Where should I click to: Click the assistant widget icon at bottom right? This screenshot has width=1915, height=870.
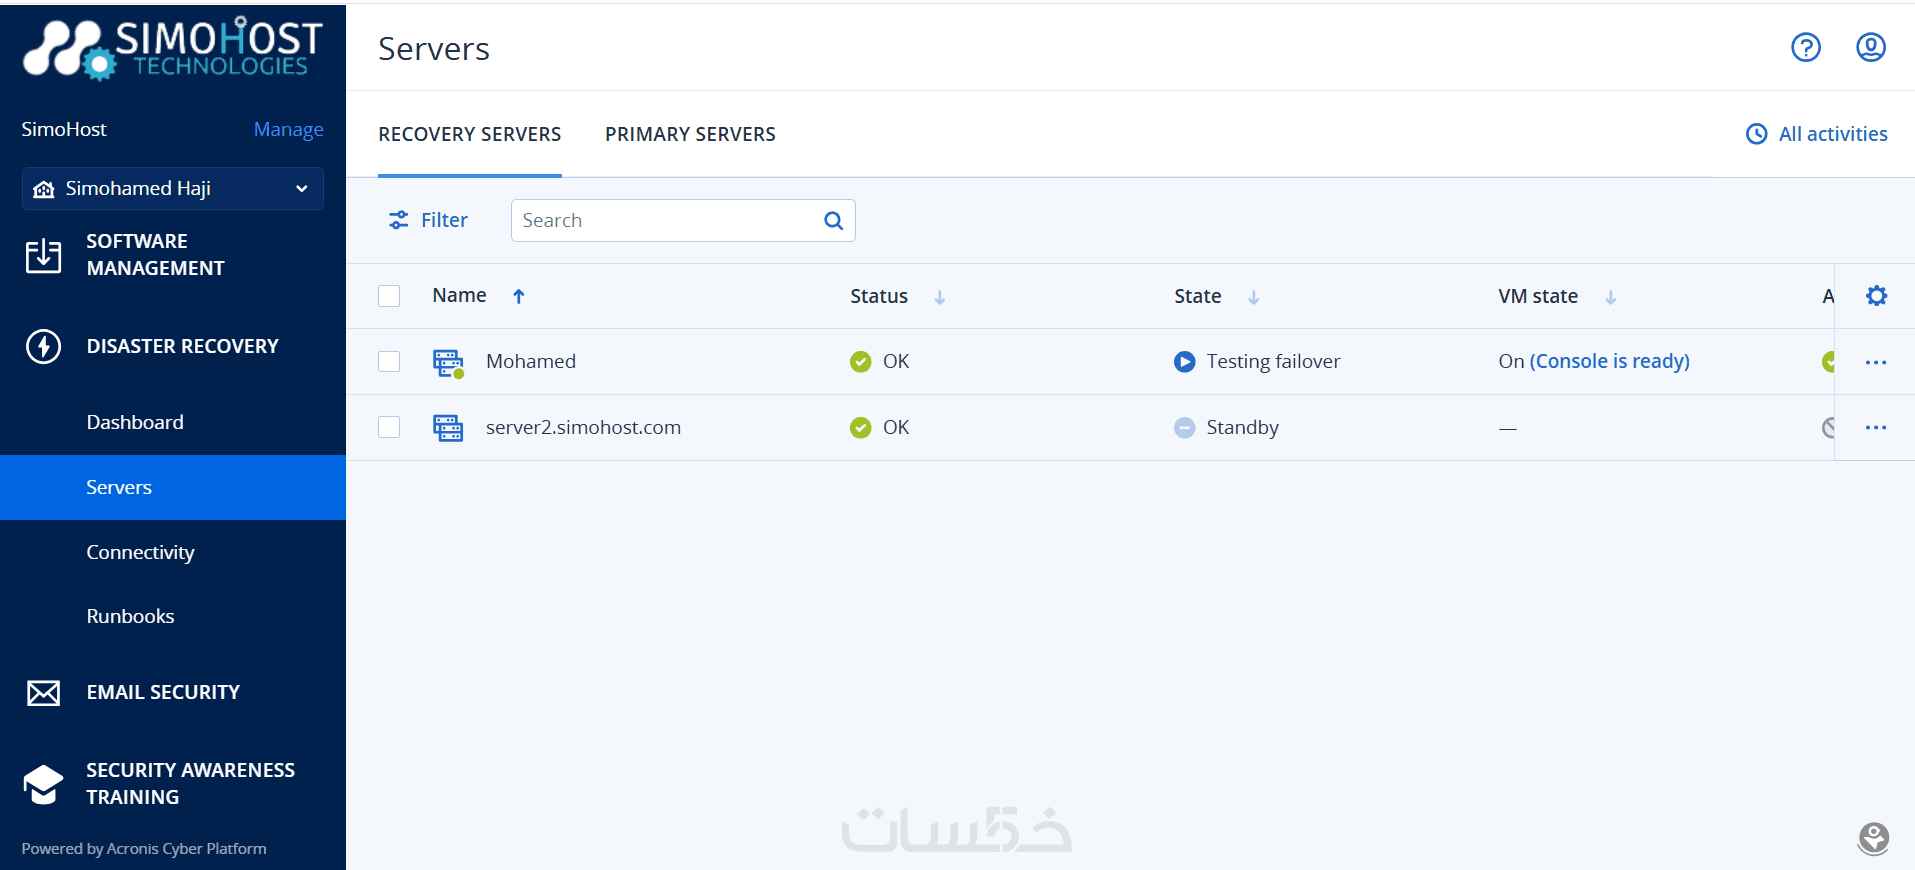coord(1873,838)
